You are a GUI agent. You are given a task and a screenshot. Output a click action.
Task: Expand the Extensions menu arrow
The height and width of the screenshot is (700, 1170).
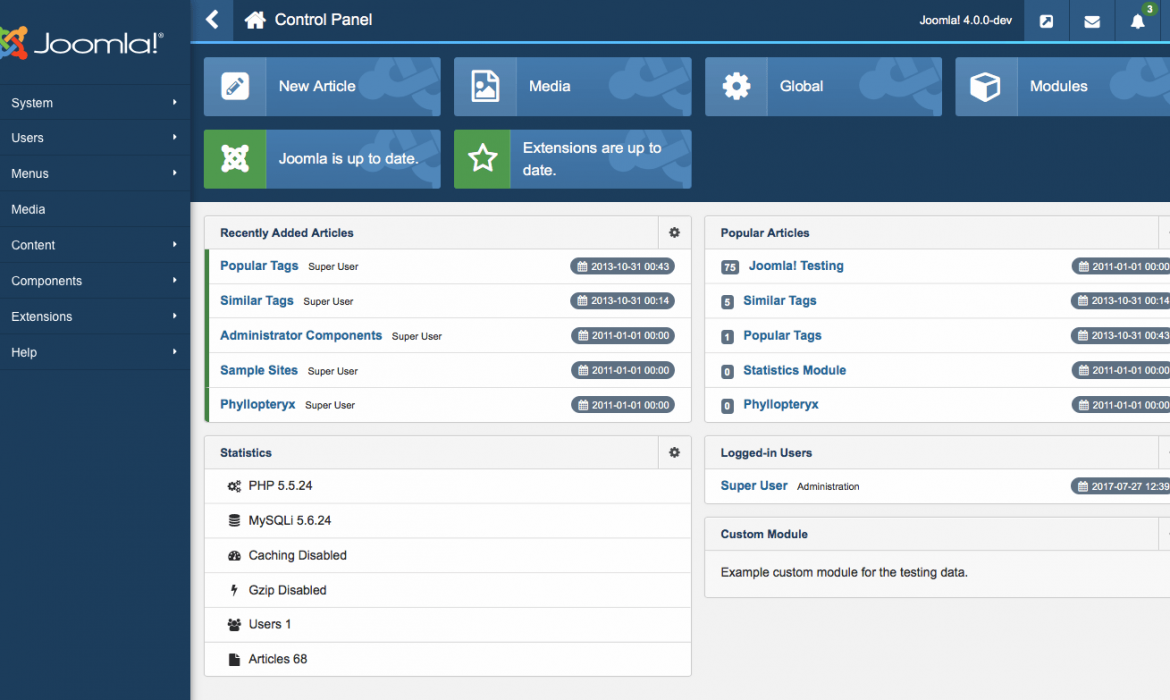[x=175, y=316]
